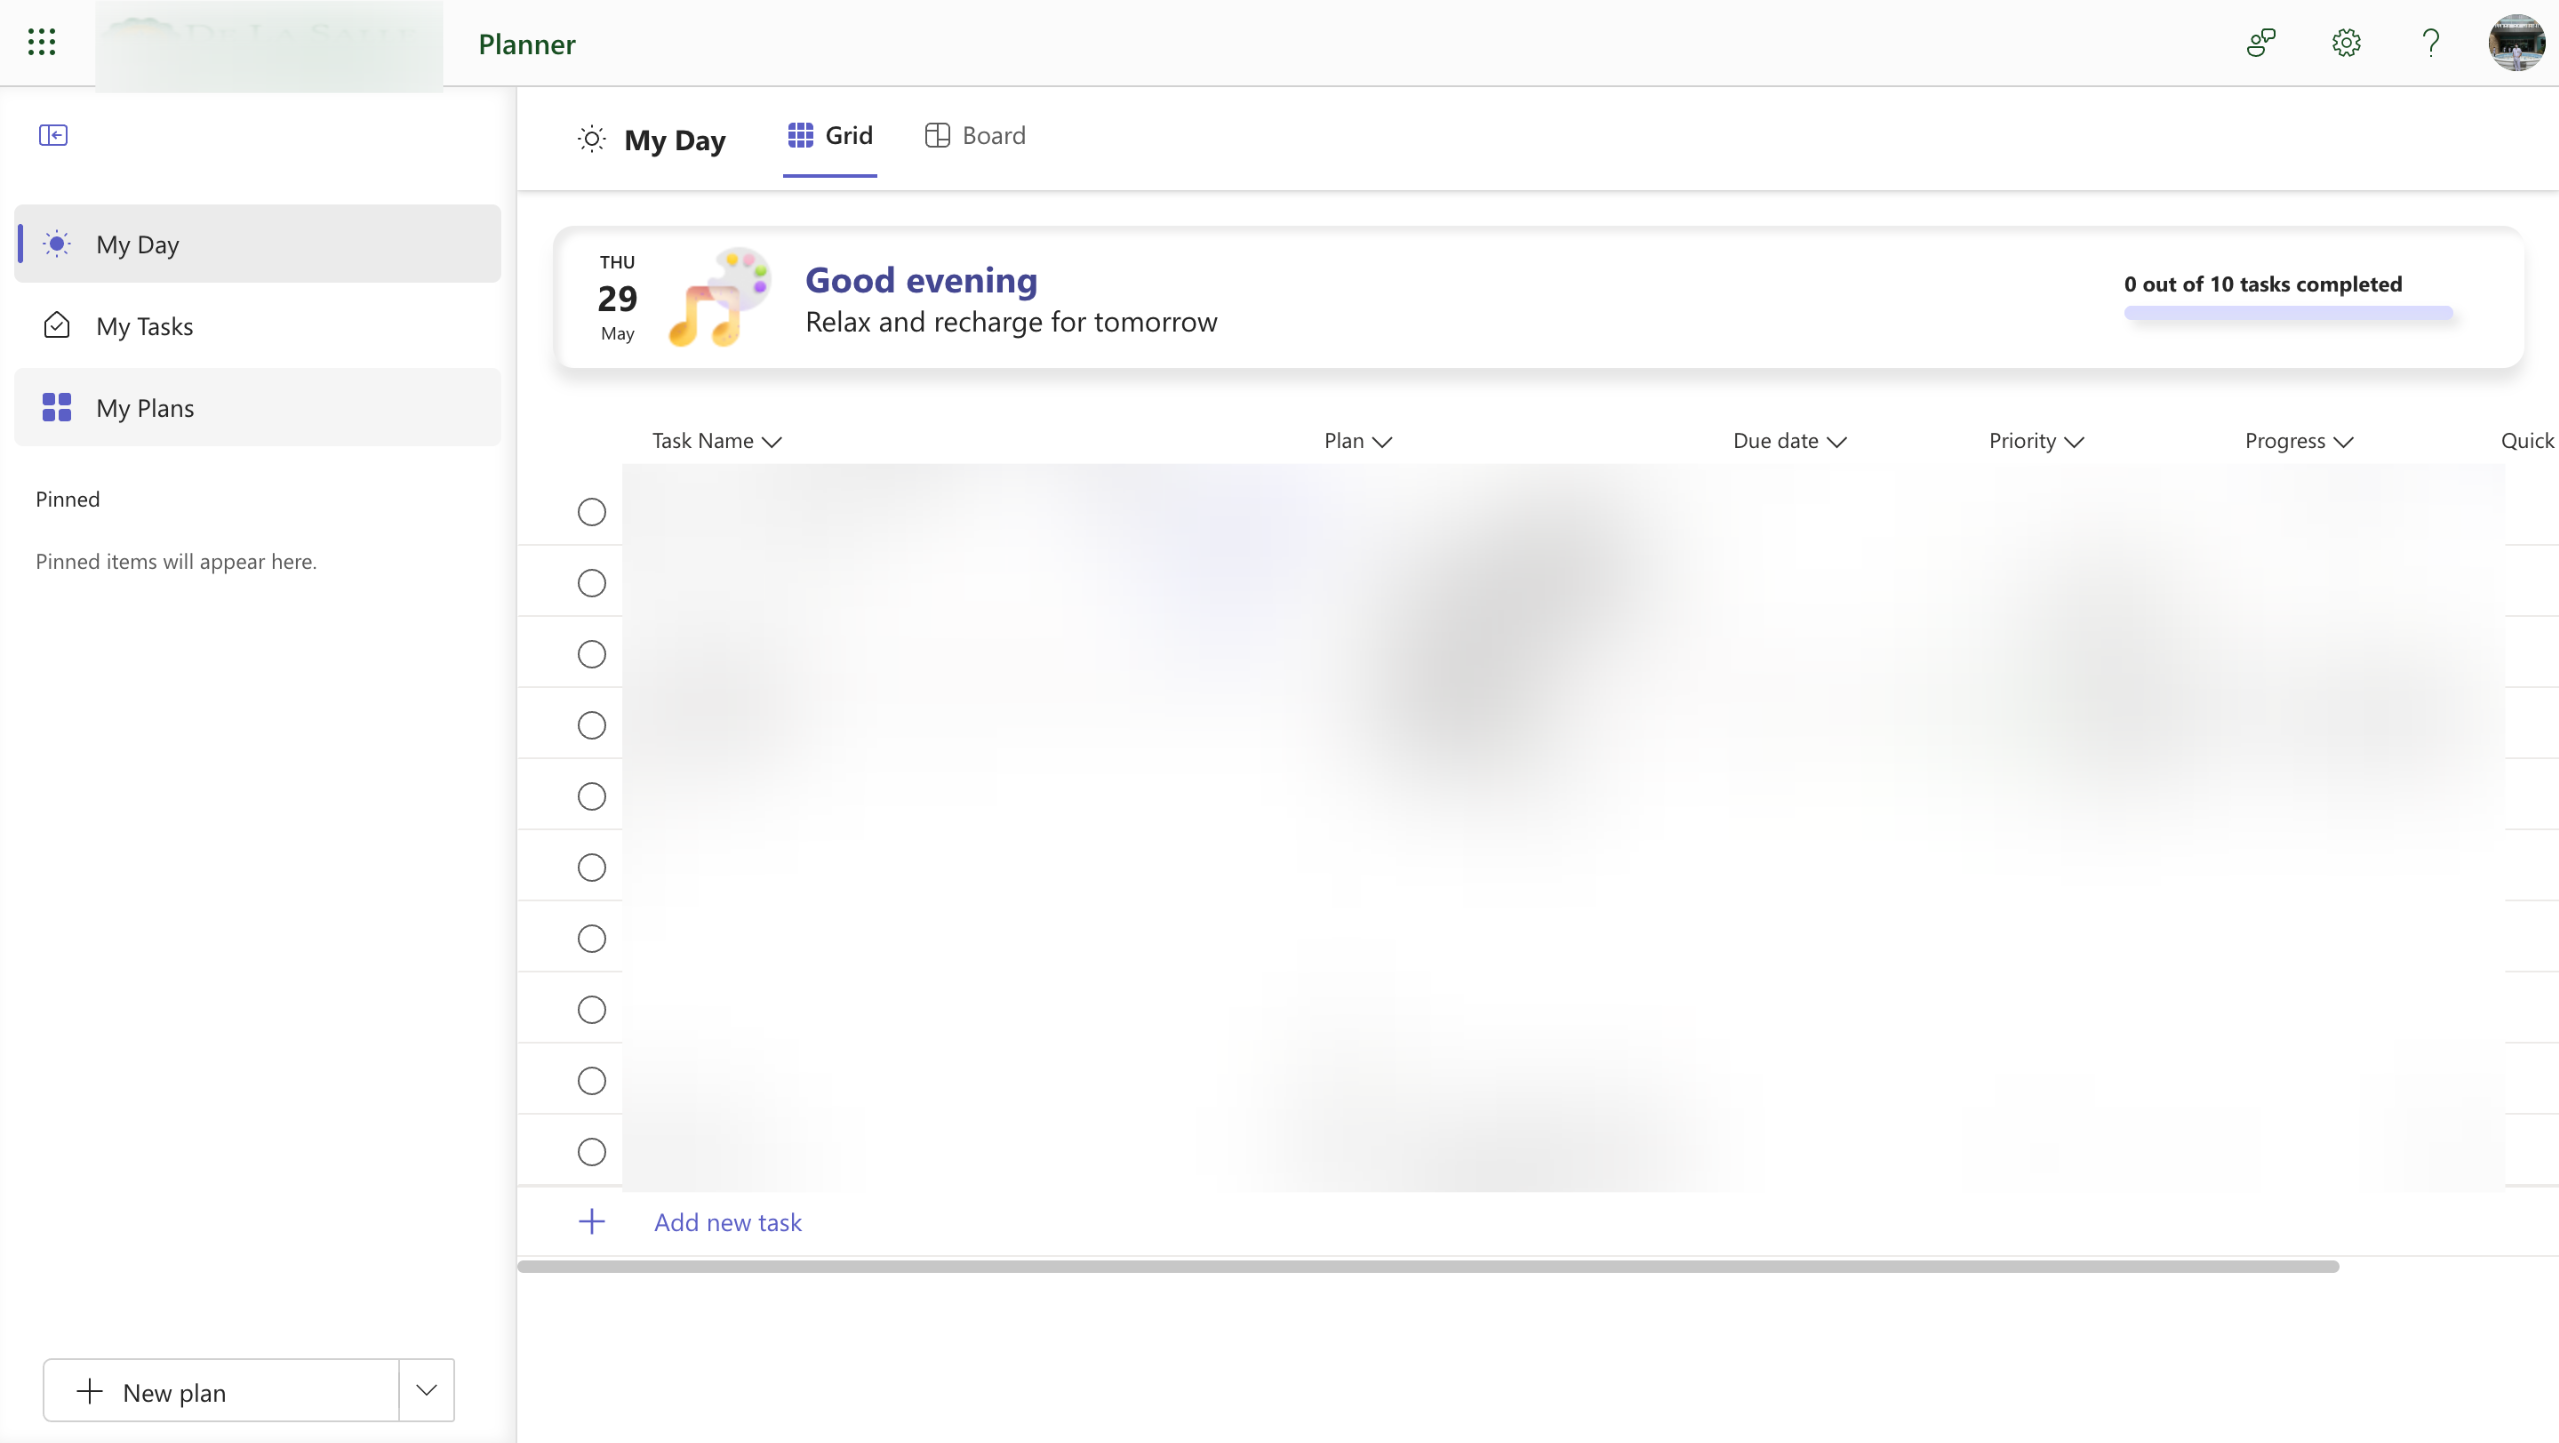Click the Board view icon in tab bar
Screen dimensions: 2559x1443
click(x=937, y=135)
